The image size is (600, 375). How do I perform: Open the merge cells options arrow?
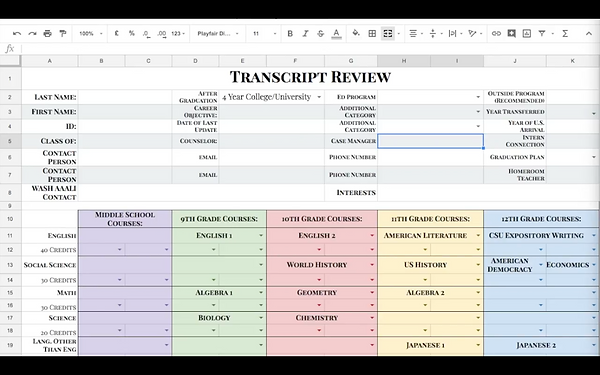click(399, 34)
